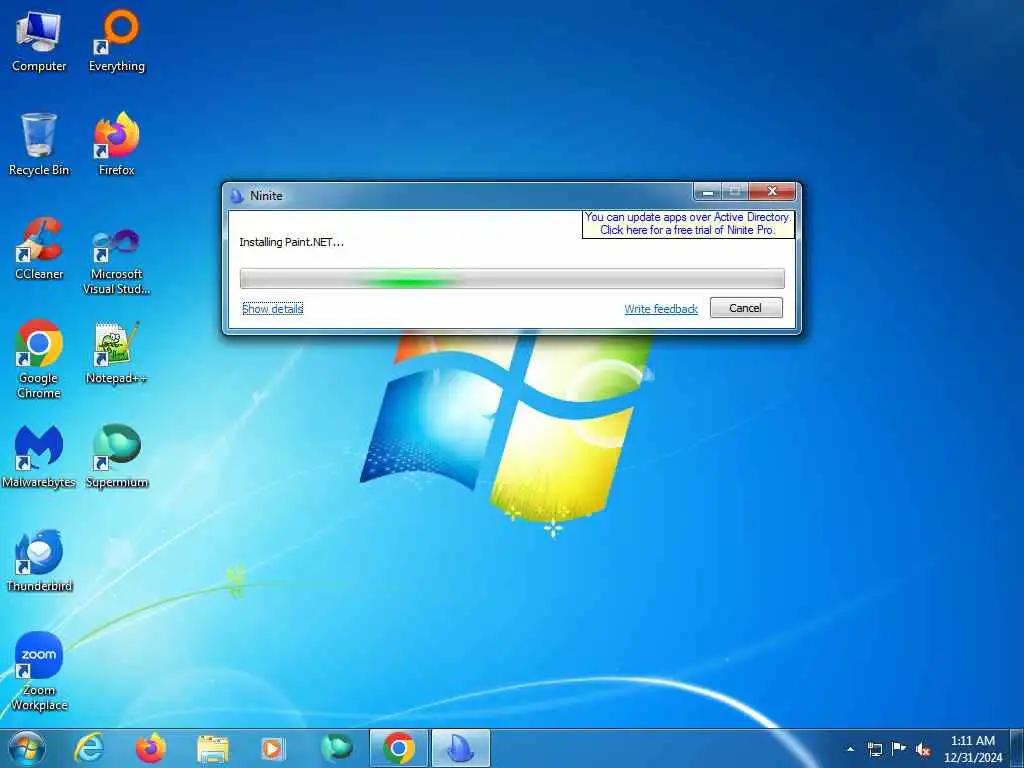Launch Internet Explorer from the taskbar

(89, 748)
